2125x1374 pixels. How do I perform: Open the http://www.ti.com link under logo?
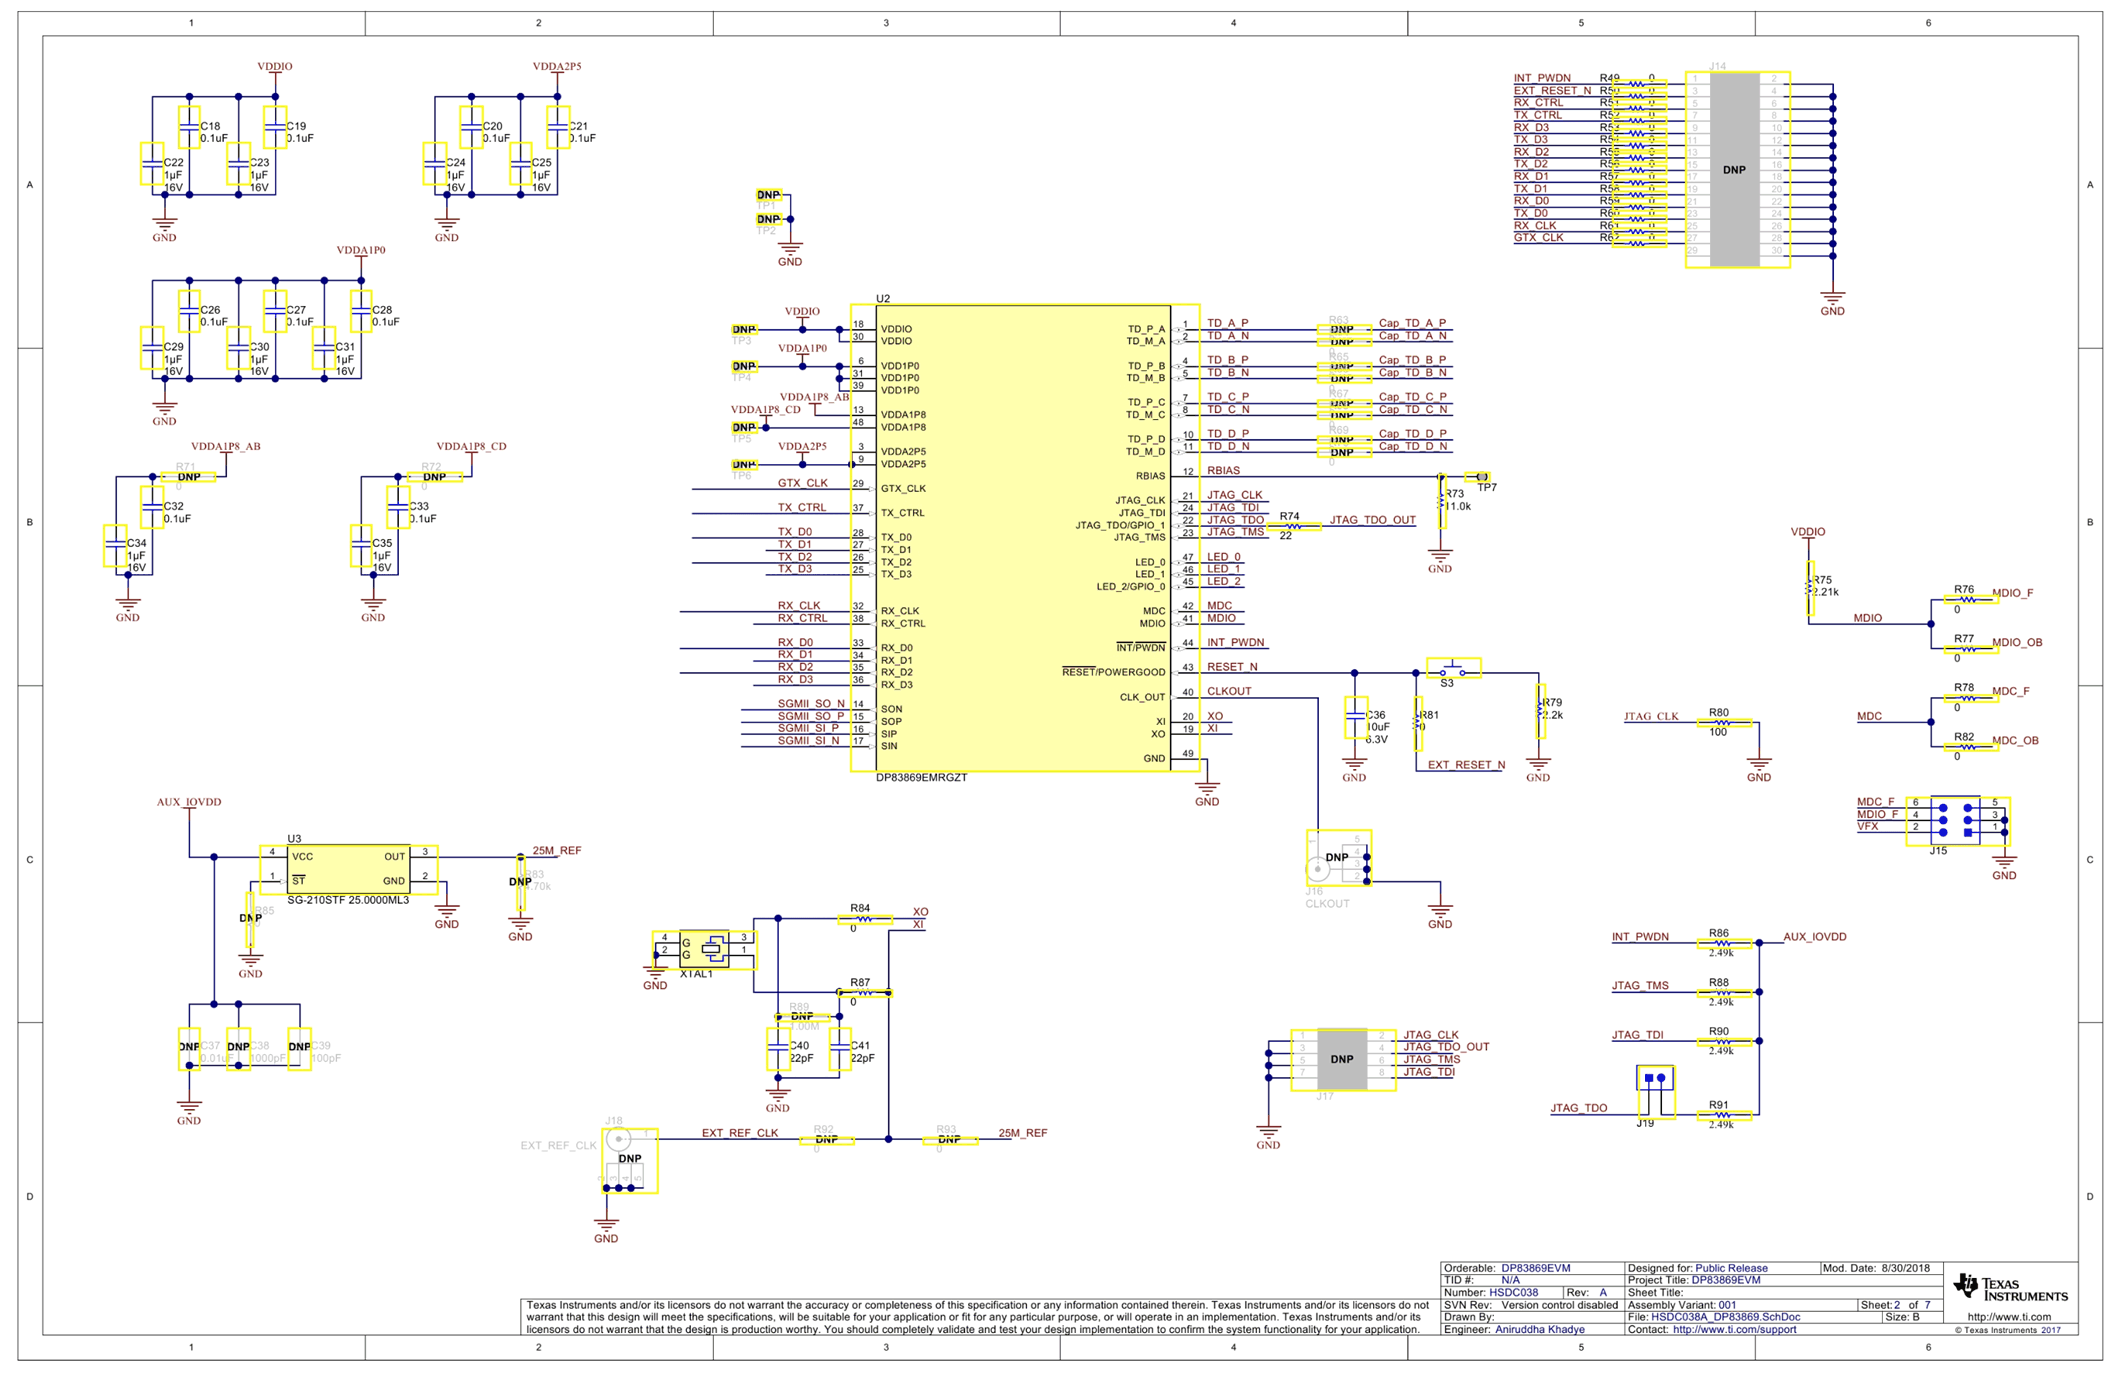[2009, 1317]
